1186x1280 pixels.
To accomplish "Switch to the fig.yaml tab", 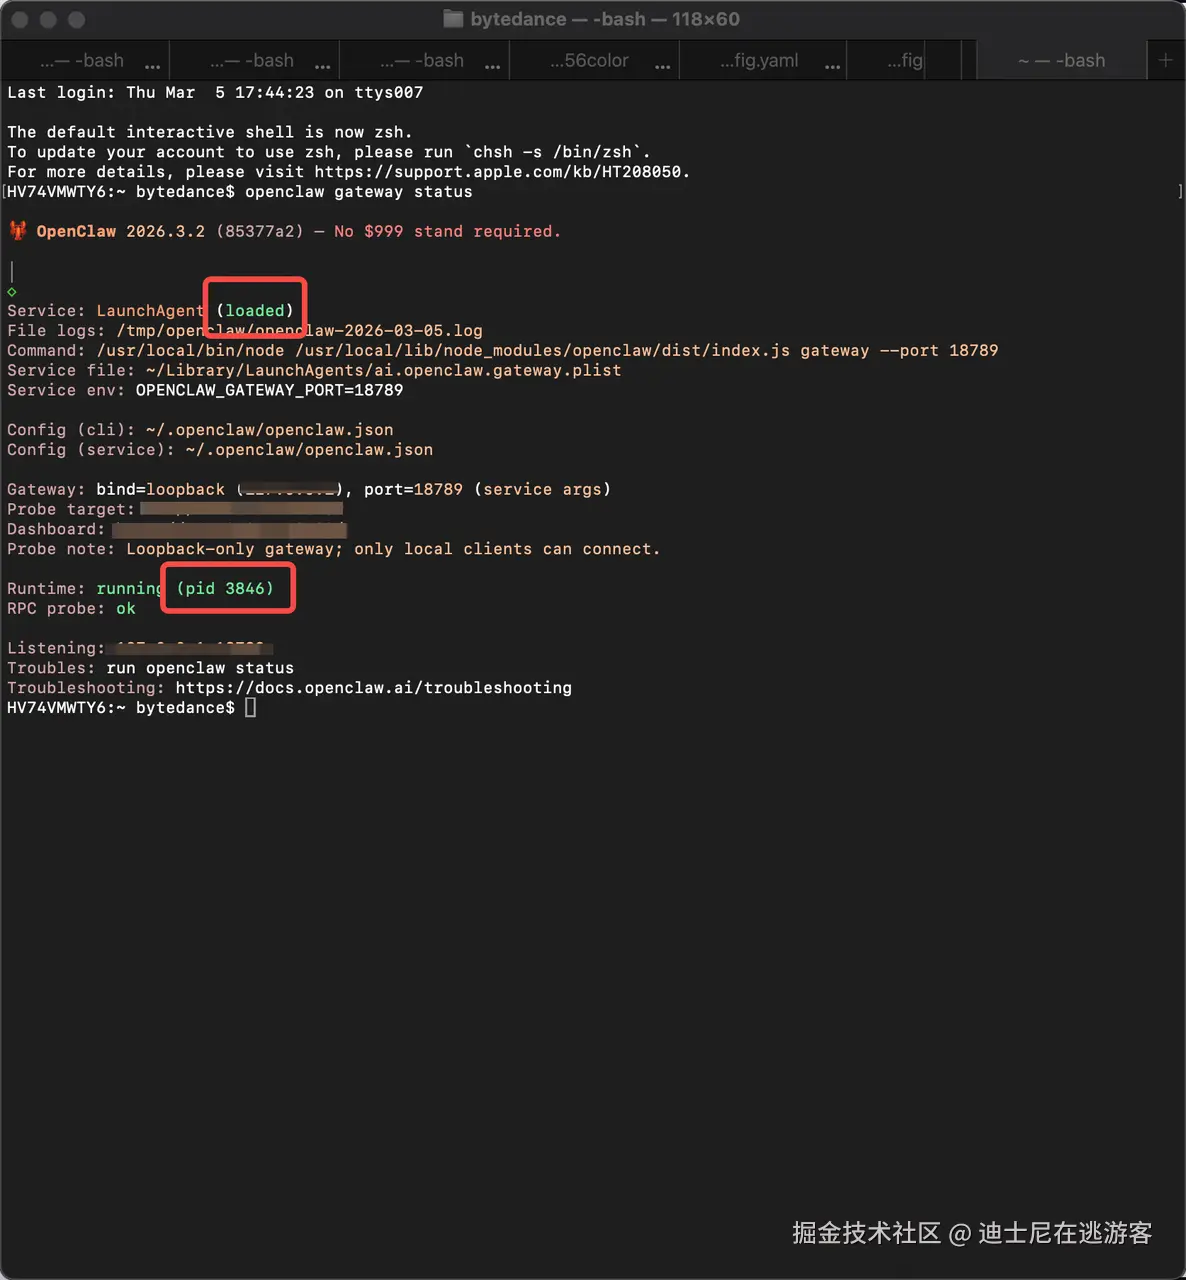I will coord(763,60).
